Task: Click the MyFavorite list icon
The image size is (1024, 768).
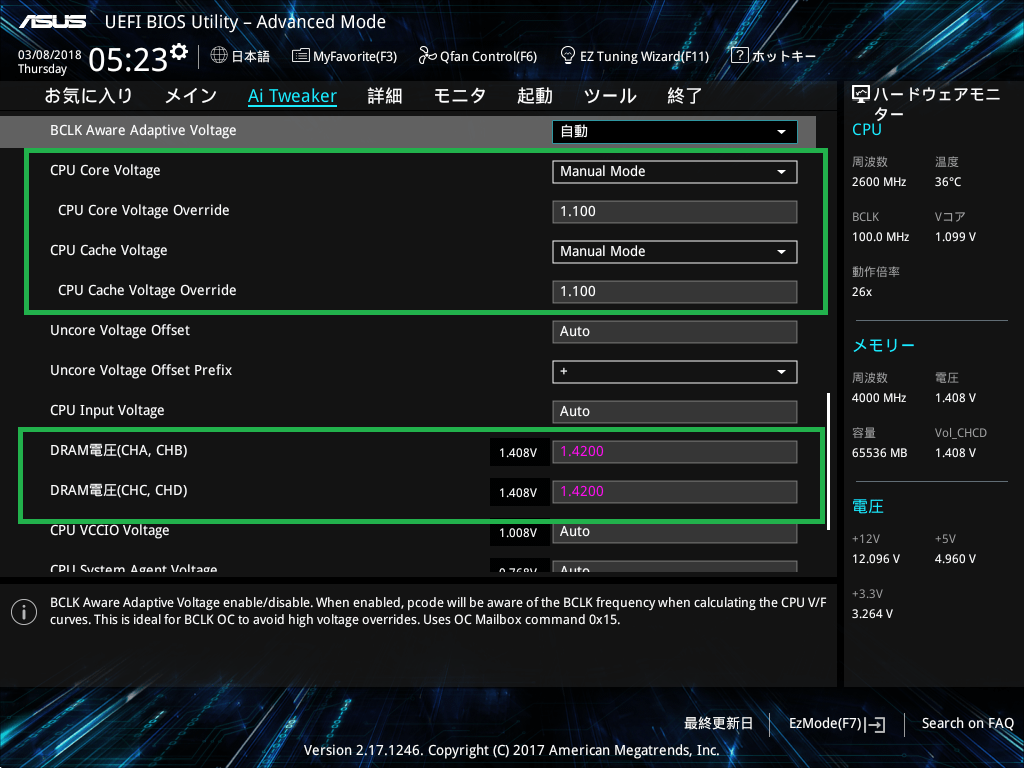Action: [x=300, y=56]
